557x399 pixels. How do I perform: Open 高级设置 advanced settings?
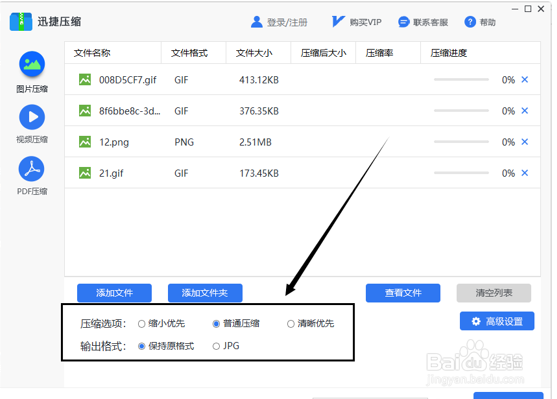(x=497, y=321)
